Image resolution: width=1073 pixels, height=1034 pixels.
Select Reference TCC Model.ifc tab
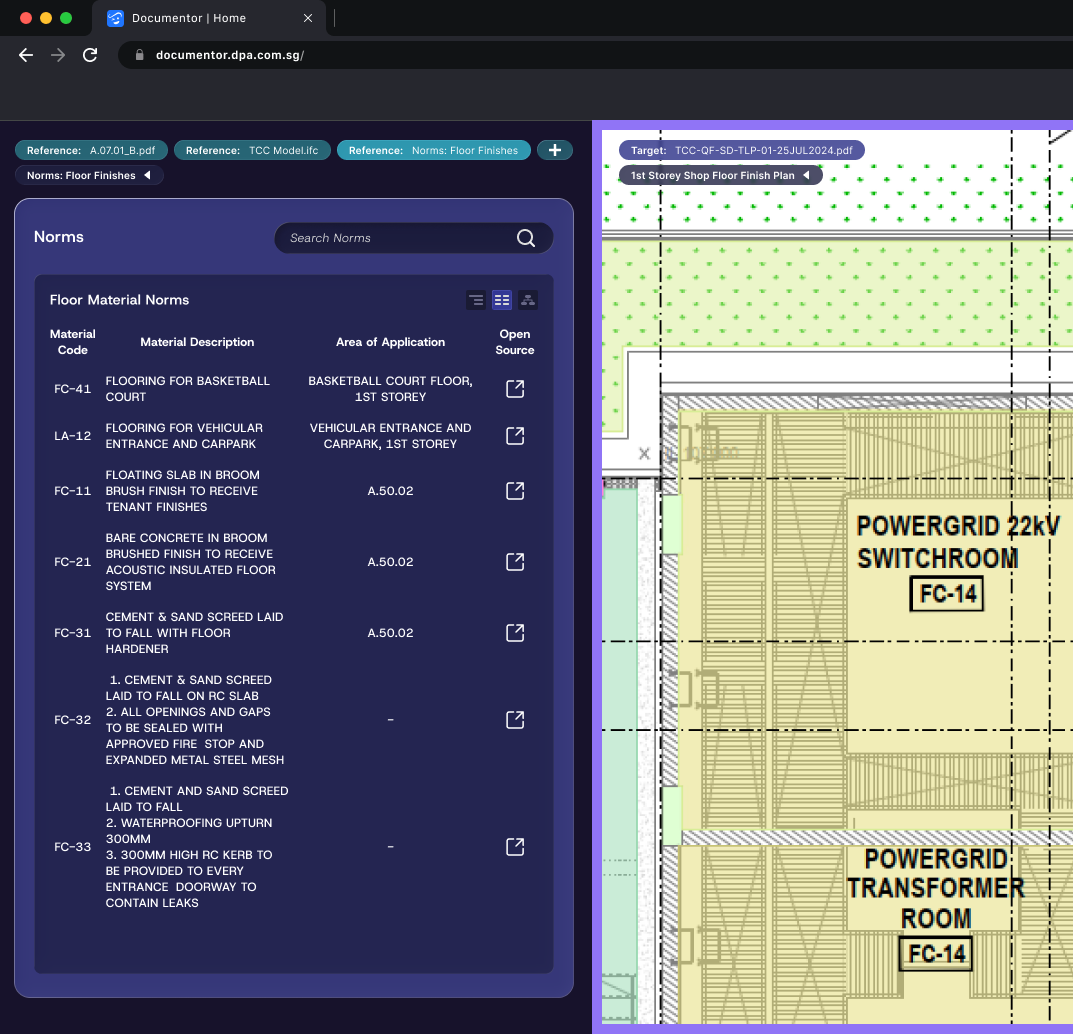coord(252,150)
